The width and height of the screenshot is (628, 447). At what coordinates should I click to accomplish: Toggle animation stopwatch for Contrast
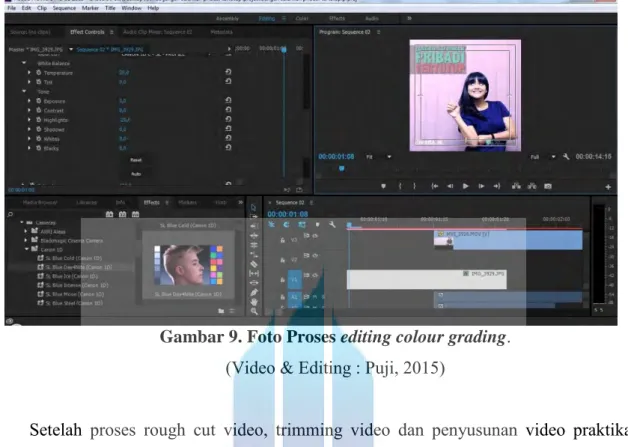pyautogui.click(x=39, y=110)
